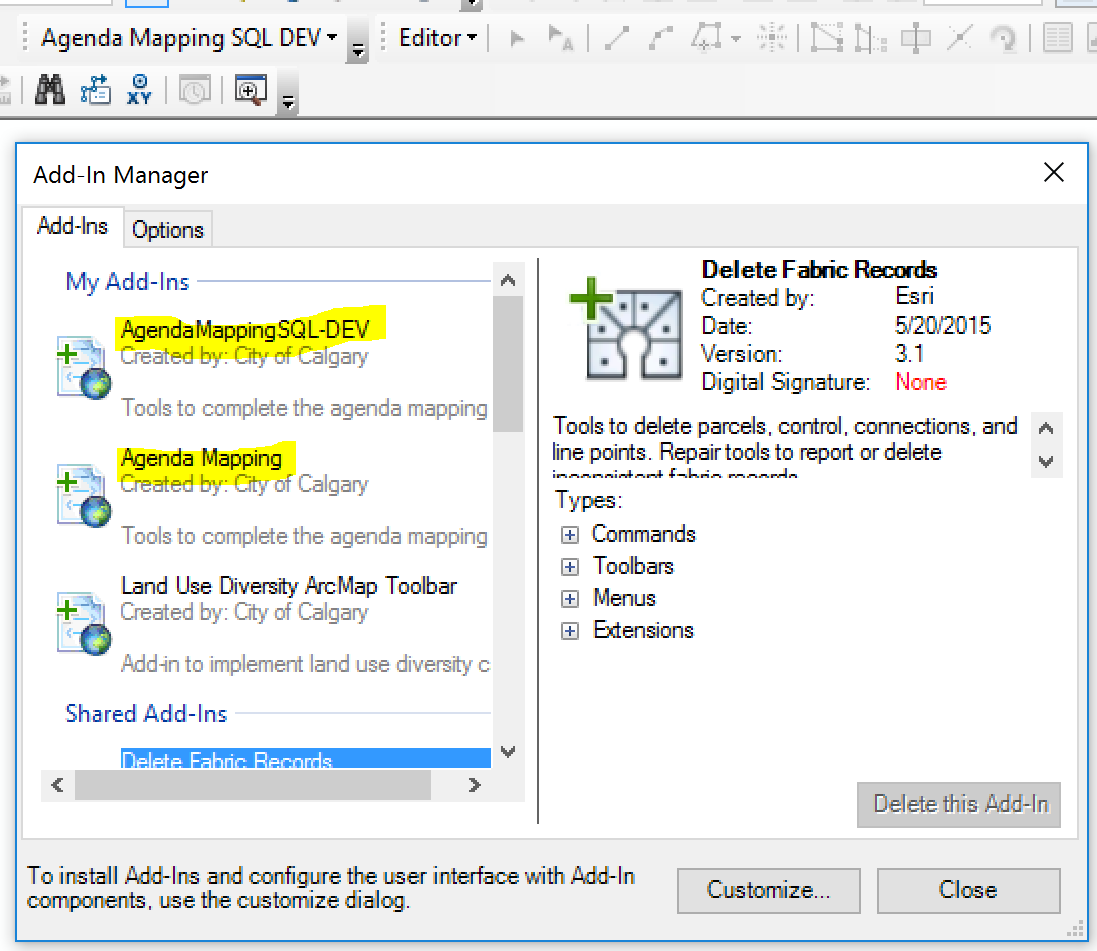
Task: Click description box scroll down arrow
Action: pos(1046,462)
